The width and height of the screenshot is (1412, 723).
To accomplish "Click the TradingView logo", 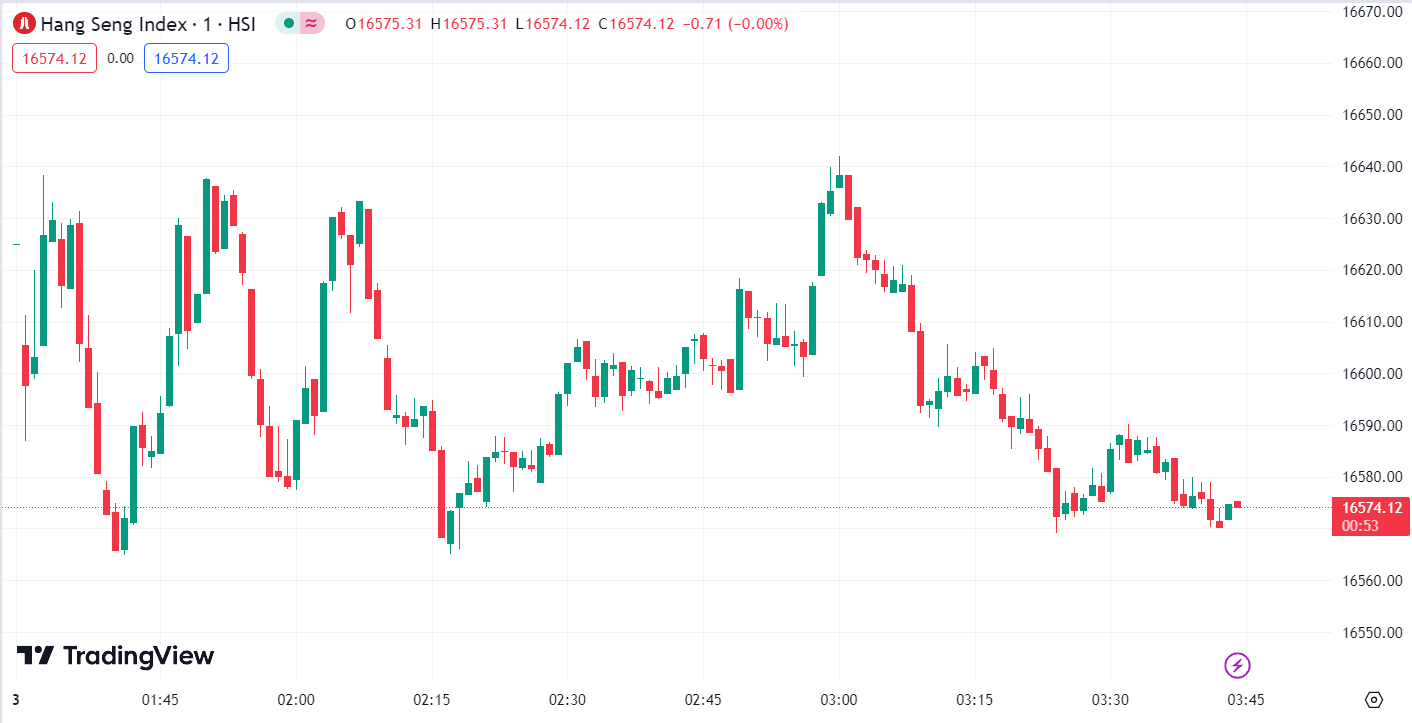I will [x=115, y=656].
